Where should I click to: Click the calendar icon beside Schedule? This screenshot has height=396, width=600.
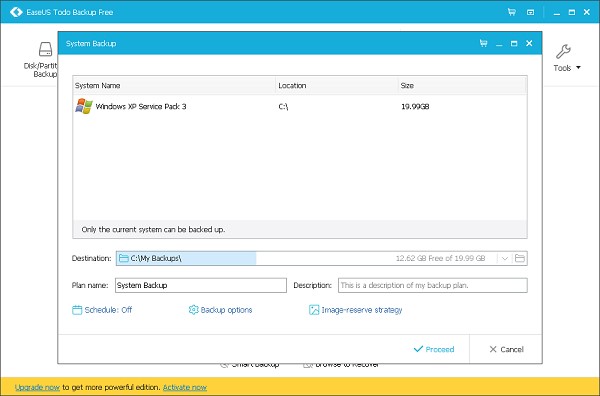pyautogui.click(x=77, y=310)
